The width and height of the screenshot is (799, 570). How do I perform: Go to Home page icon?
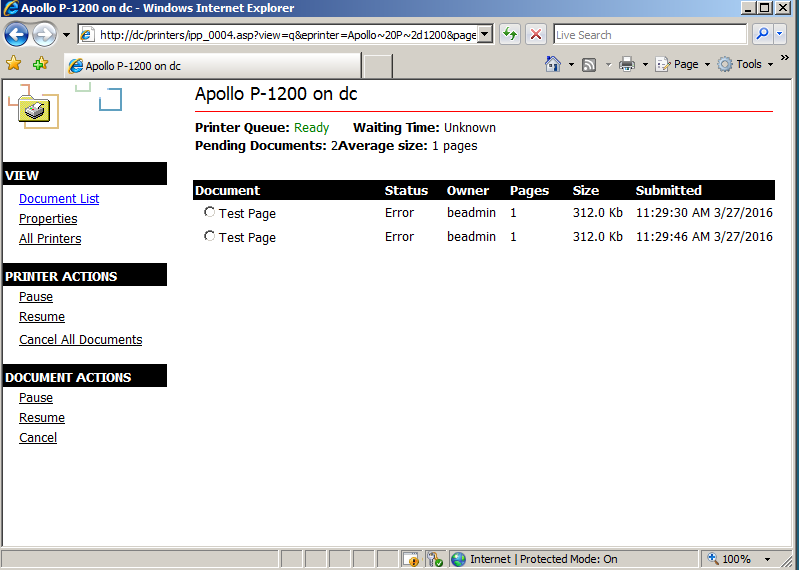coord(553,64)
